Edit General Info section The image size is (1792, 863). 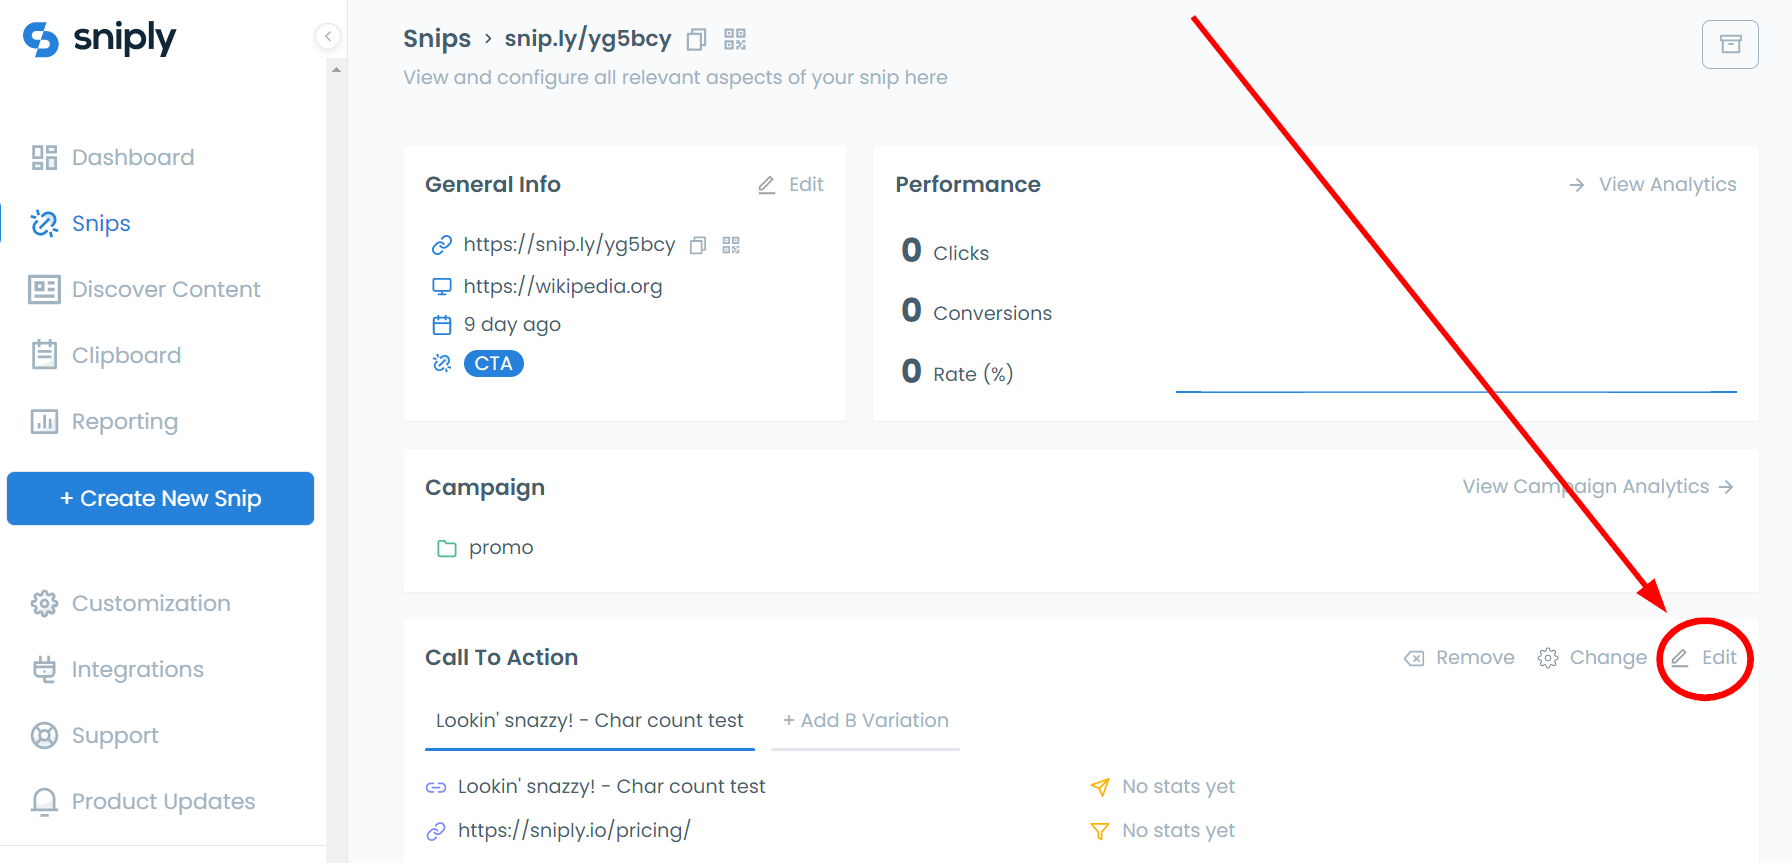point(791,185)
